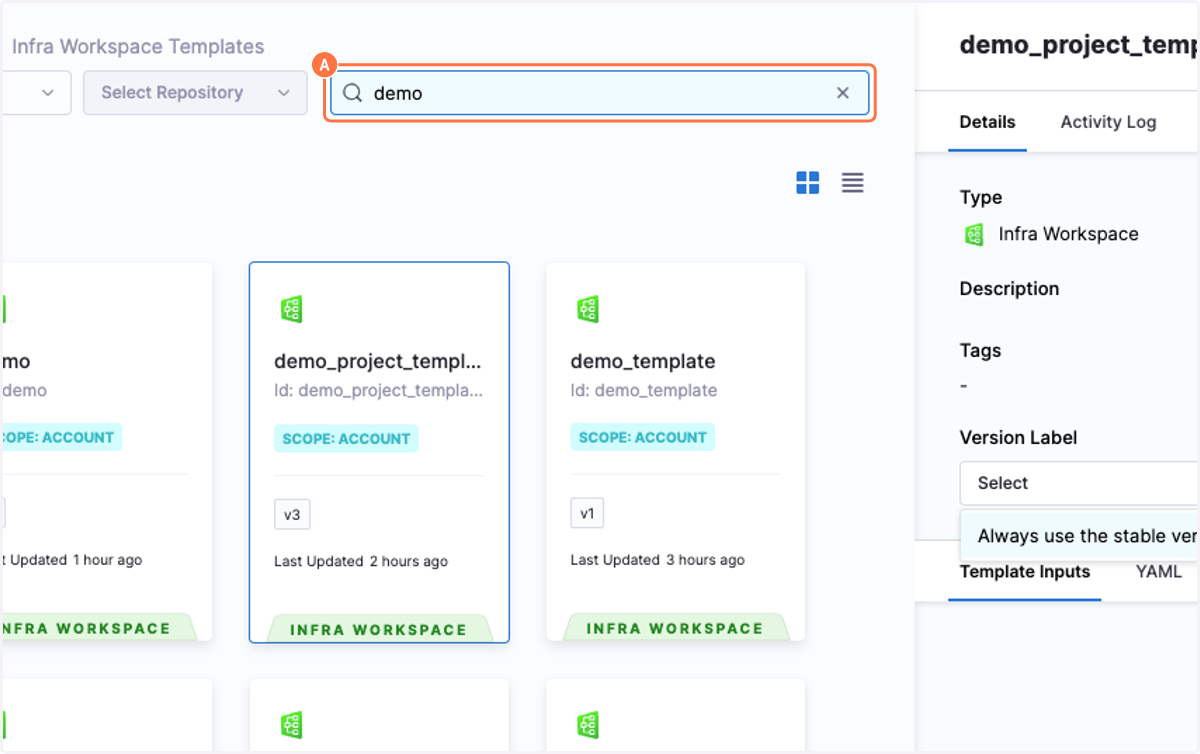1200x754 pixels.
Task: Select the demo_template card title
Action: (643, 361)
